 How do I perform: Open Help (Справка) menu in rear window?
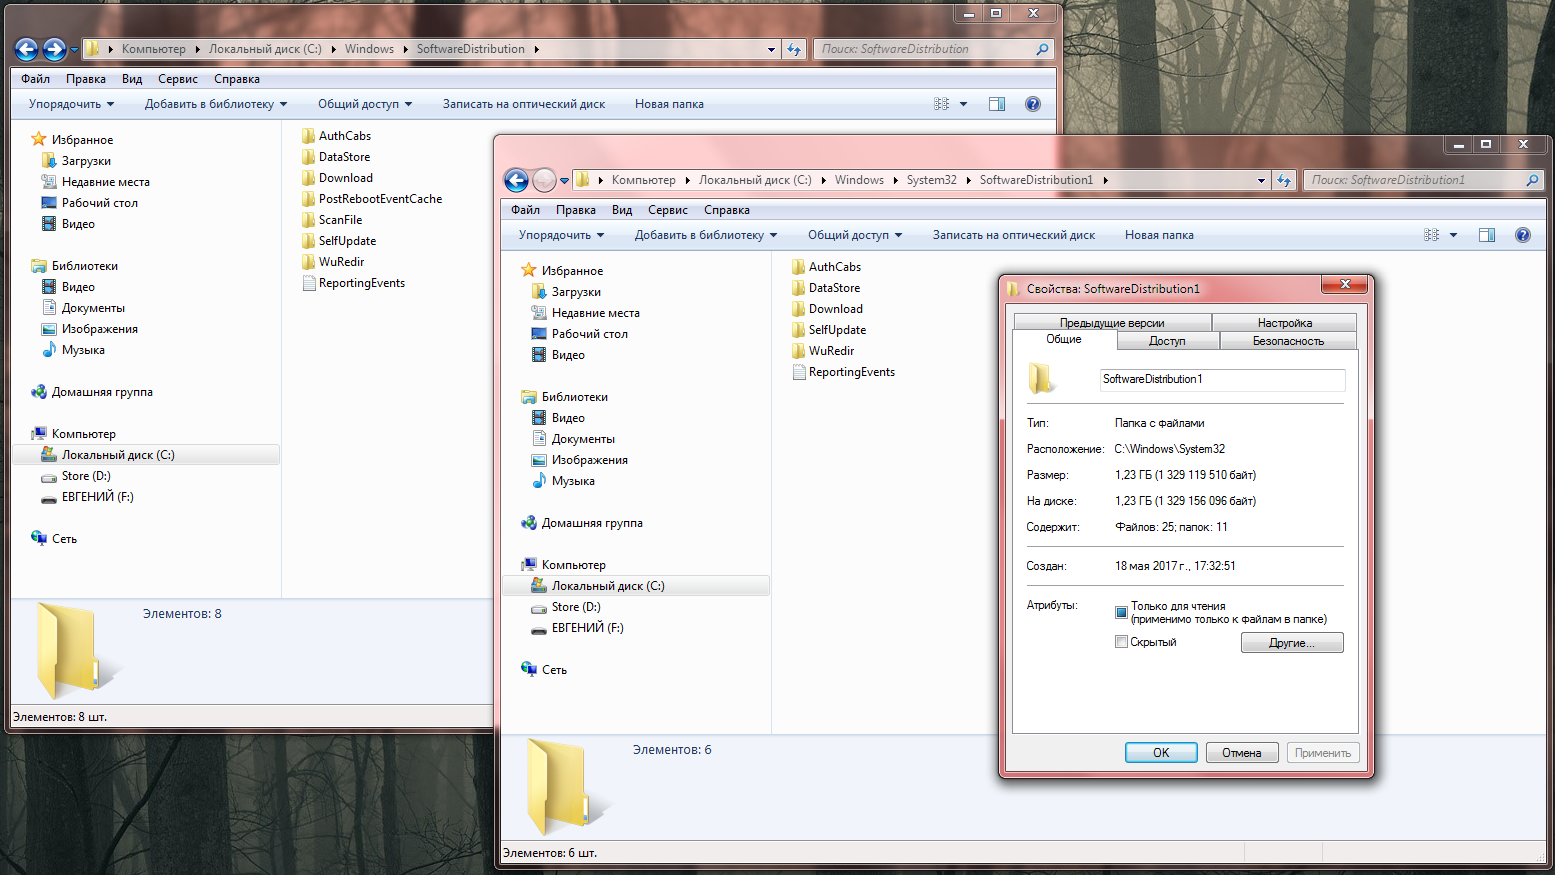click(x=236, y=79)
